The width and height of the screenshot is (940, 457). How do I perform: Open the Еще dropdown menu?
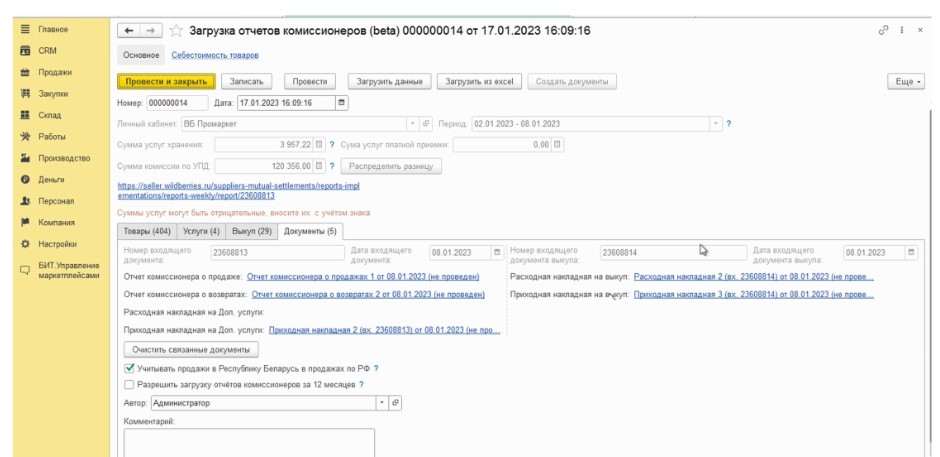coord(905,81)
